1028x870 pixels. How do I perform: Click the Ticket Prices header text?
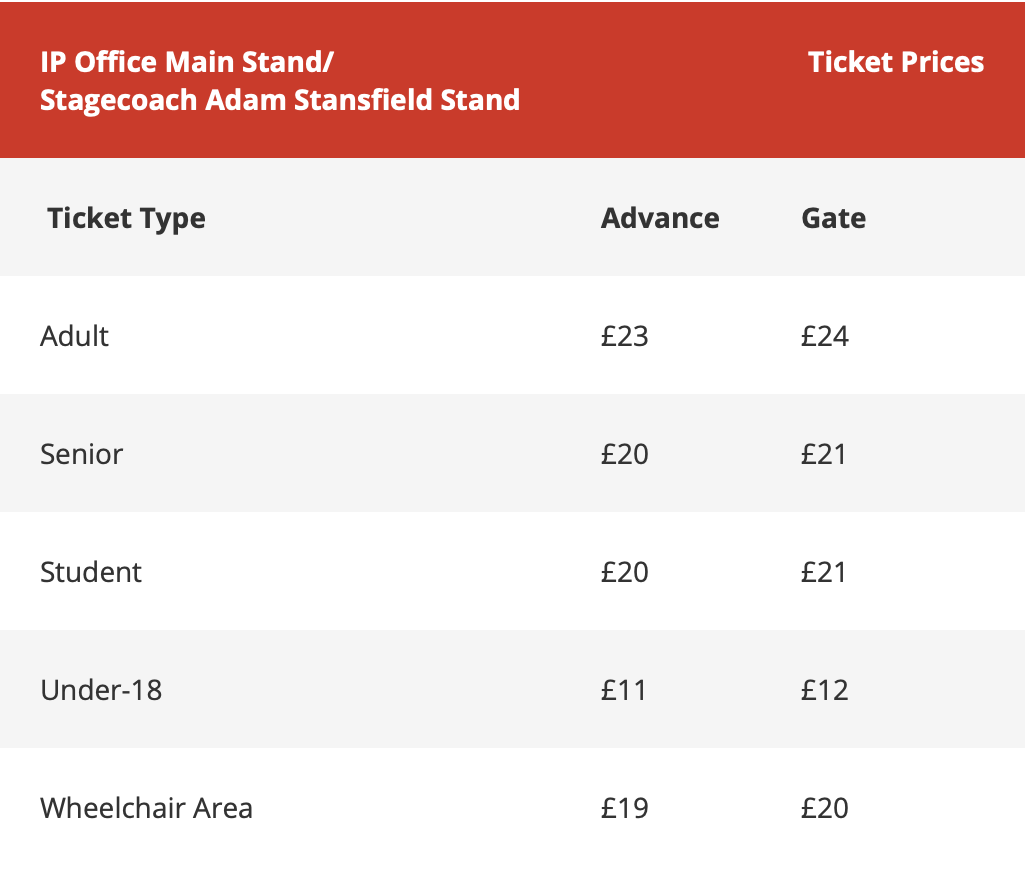pos(896,62)
